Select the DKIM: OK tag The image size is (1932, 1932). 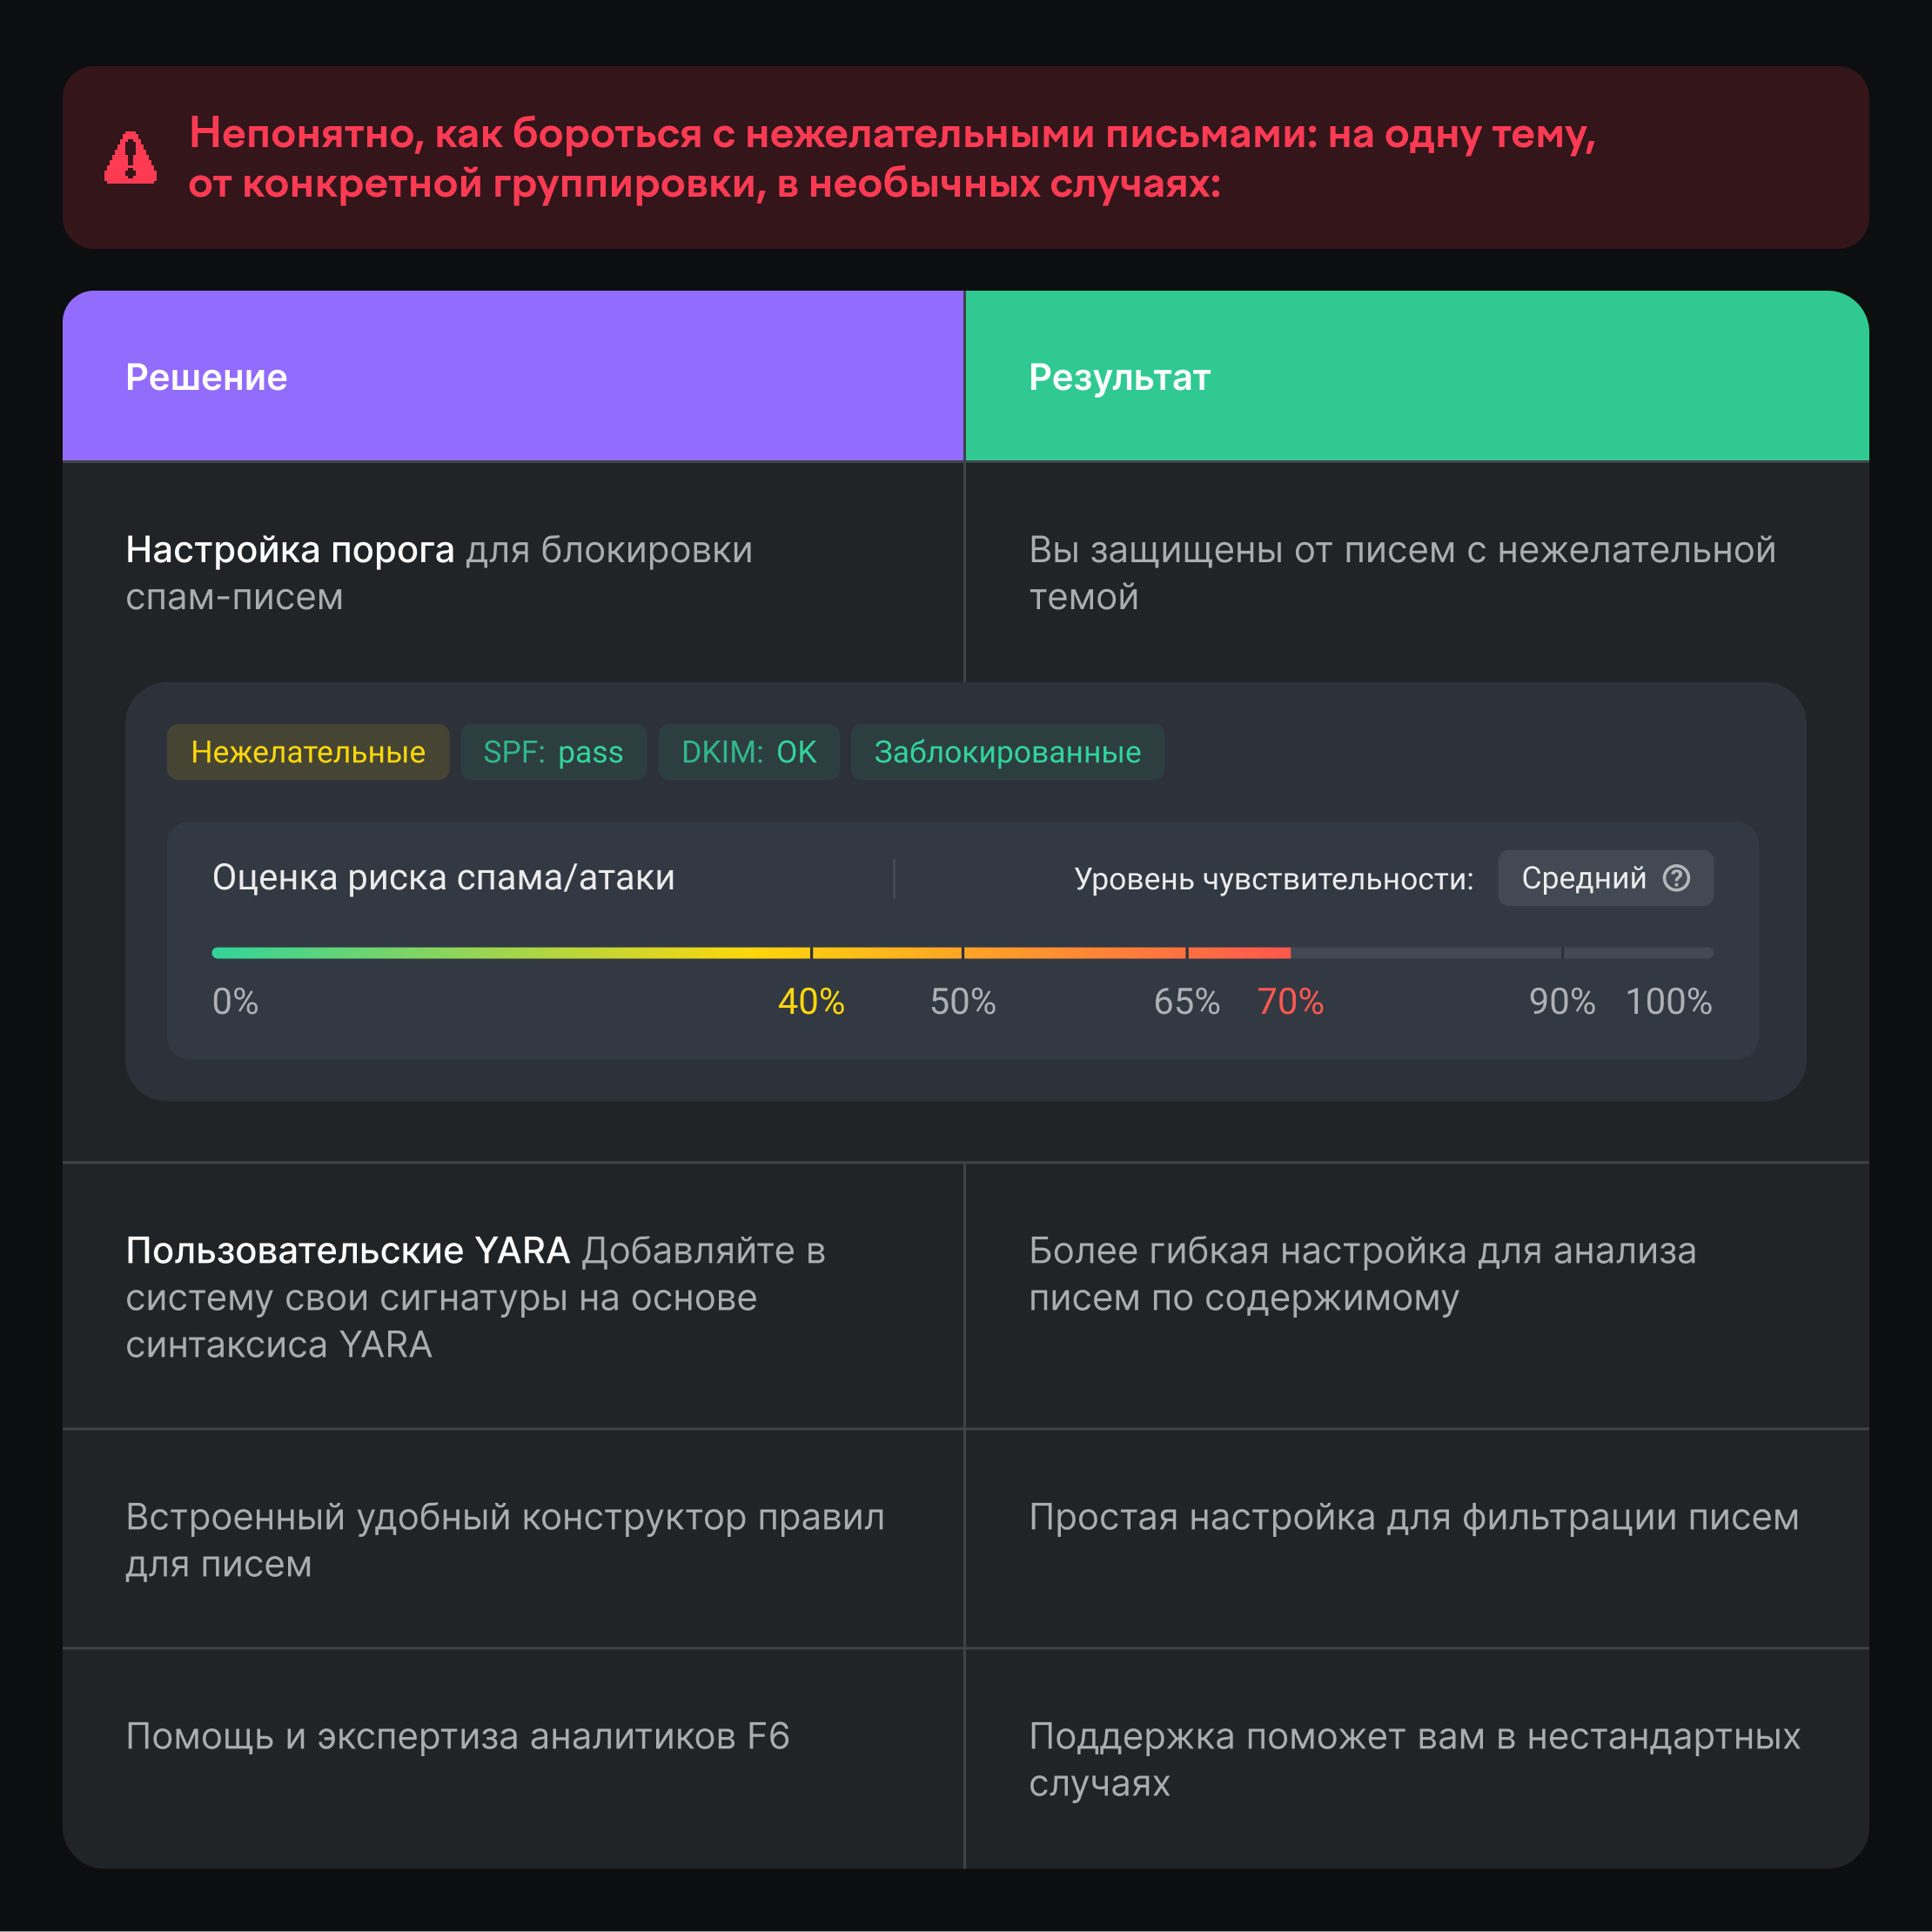tap(748, 752)
